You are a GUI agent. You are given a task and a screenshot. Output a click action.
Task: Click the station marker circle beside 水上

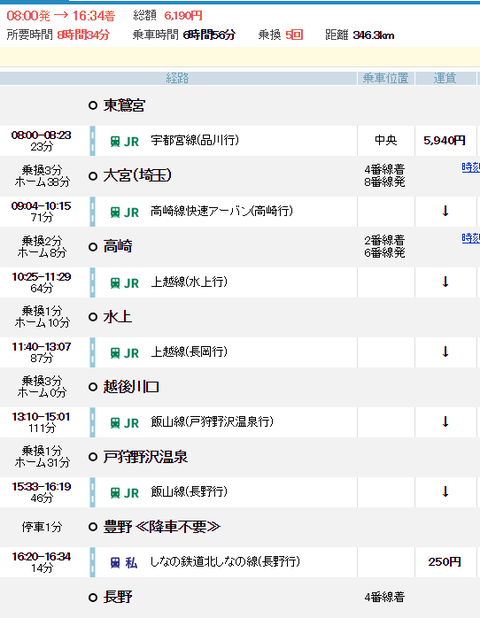coord(93,317)
